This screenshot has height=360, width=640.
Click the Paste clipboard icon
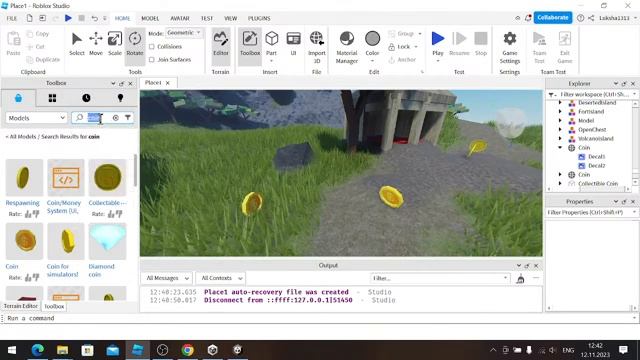point(13,39)
